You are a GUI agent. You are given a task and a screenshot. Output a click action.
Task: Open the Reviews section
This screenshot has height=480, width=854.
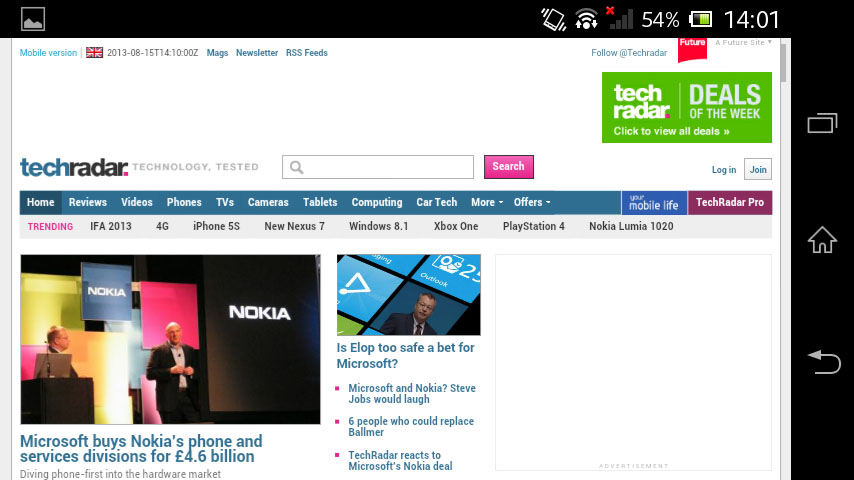point(88,202)
